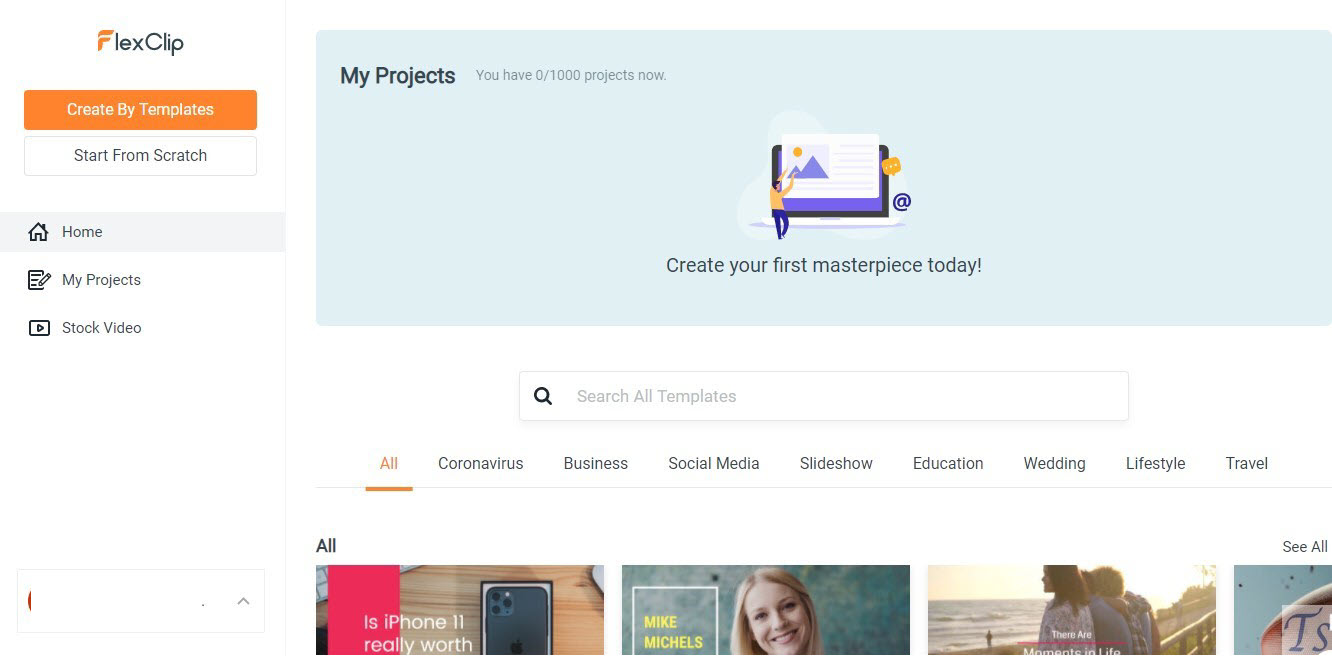This screenshot has height=659, width=1332.
Task: Click the search magnifier icon
Action: 543,396
